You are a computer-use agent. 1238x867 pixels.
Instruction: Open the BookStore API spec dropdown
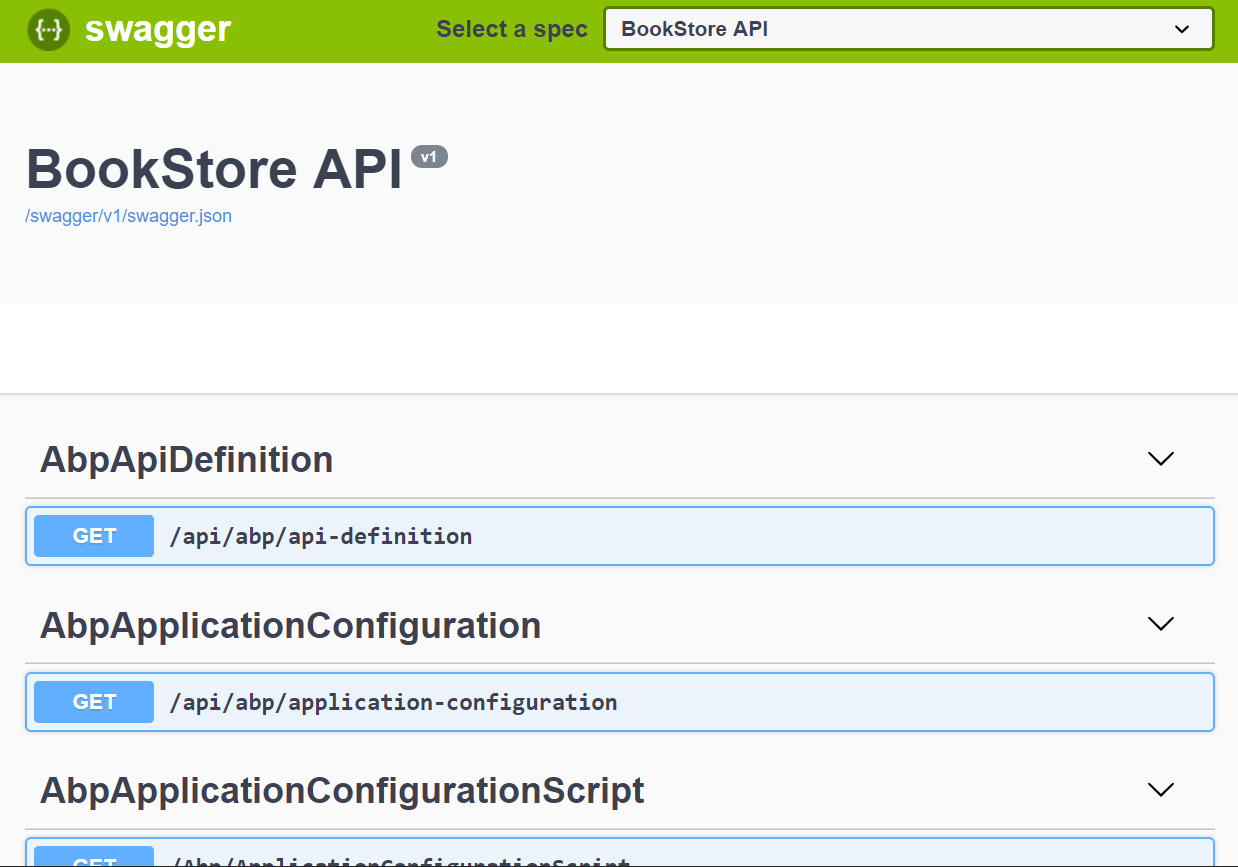[907, 29]
